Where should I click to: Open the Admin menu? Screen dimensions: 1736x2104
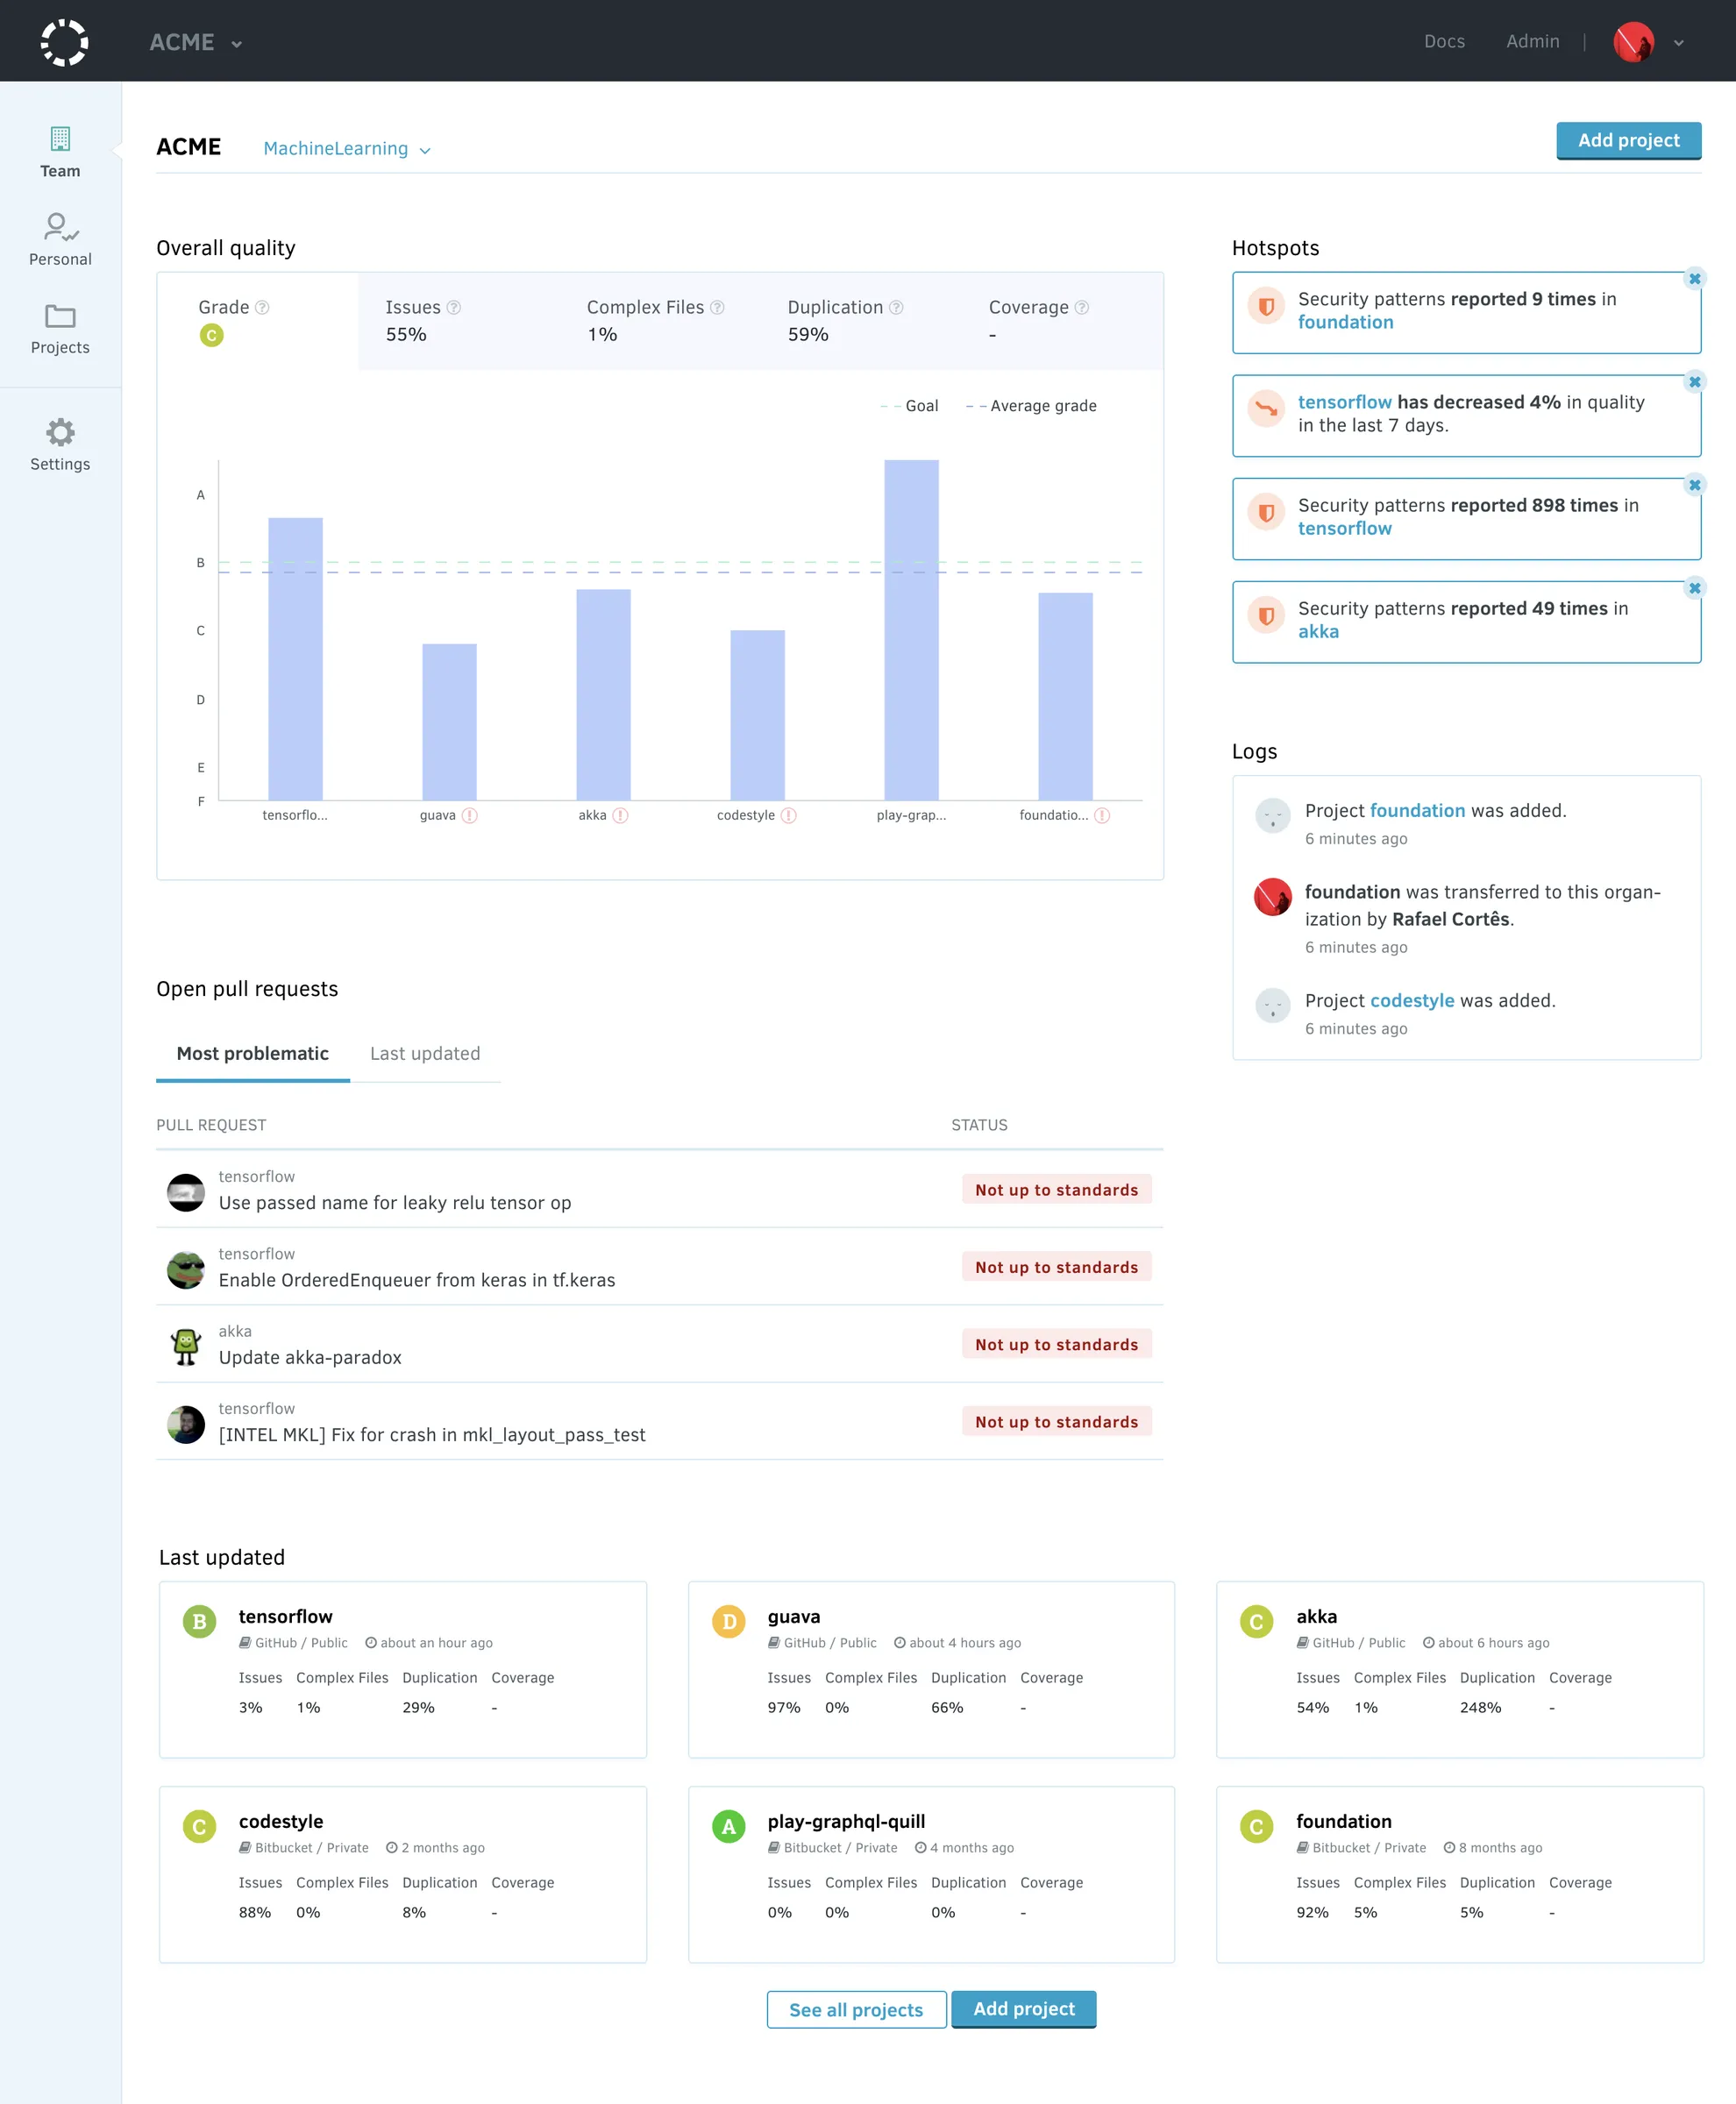click(x=1532, y=41)
